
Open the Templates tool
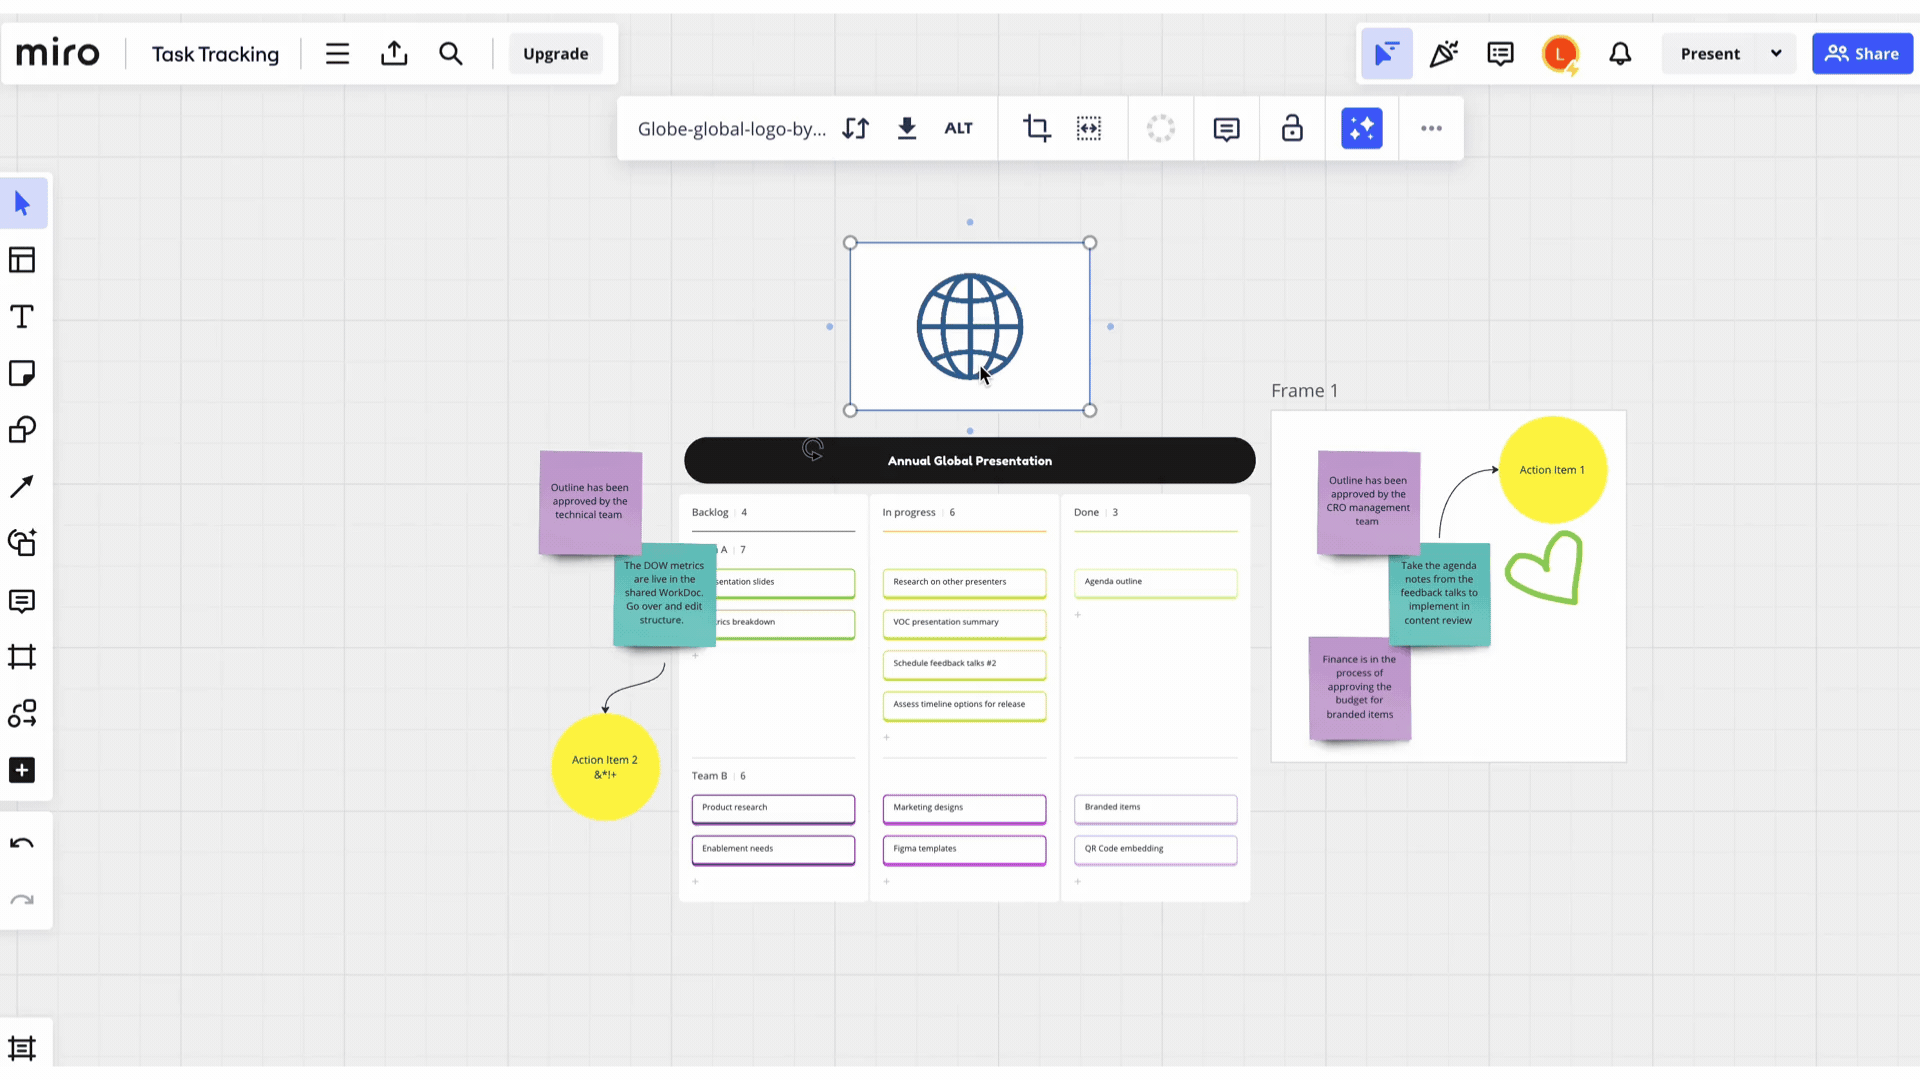click(x=22, y=260)
